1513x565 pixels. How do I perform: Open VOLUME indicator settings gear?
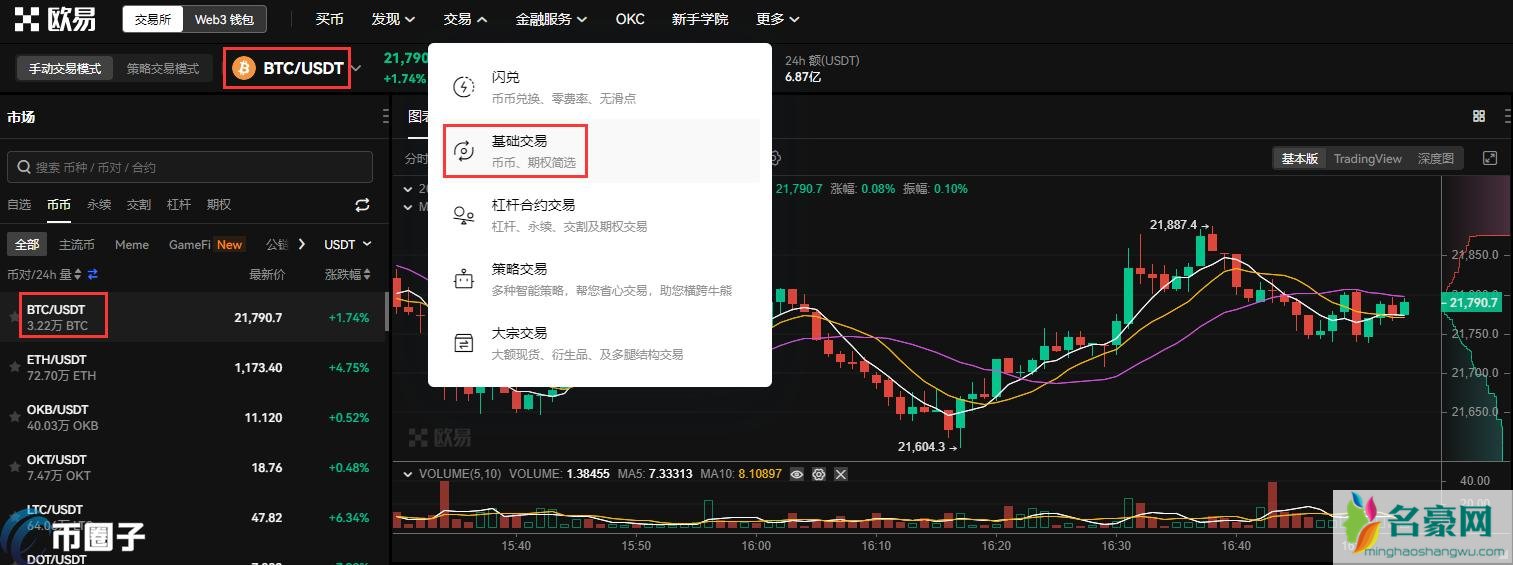pos(819,474)
